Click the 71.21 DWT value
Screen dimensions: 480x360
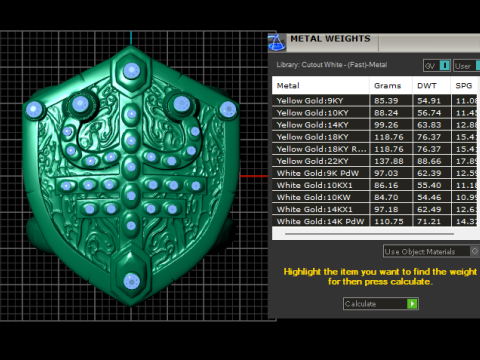[429, 221]
